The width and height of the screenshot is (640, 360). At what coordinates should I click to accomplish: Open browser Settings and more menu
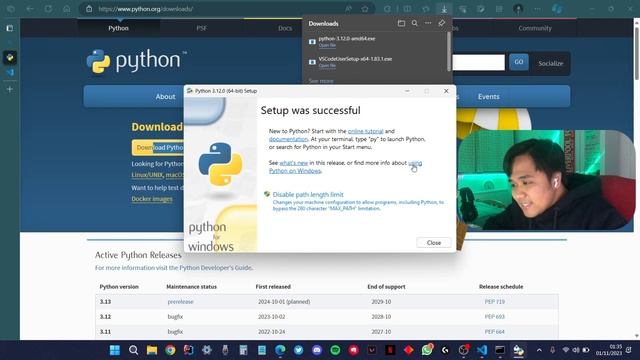coord(538,9)
